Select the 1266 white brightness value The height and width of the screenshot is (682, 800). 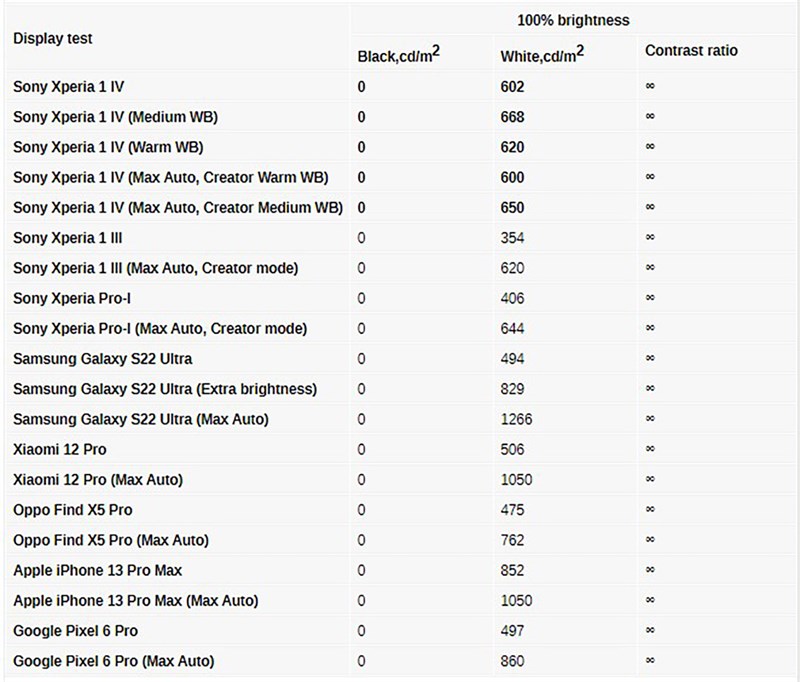516,419
